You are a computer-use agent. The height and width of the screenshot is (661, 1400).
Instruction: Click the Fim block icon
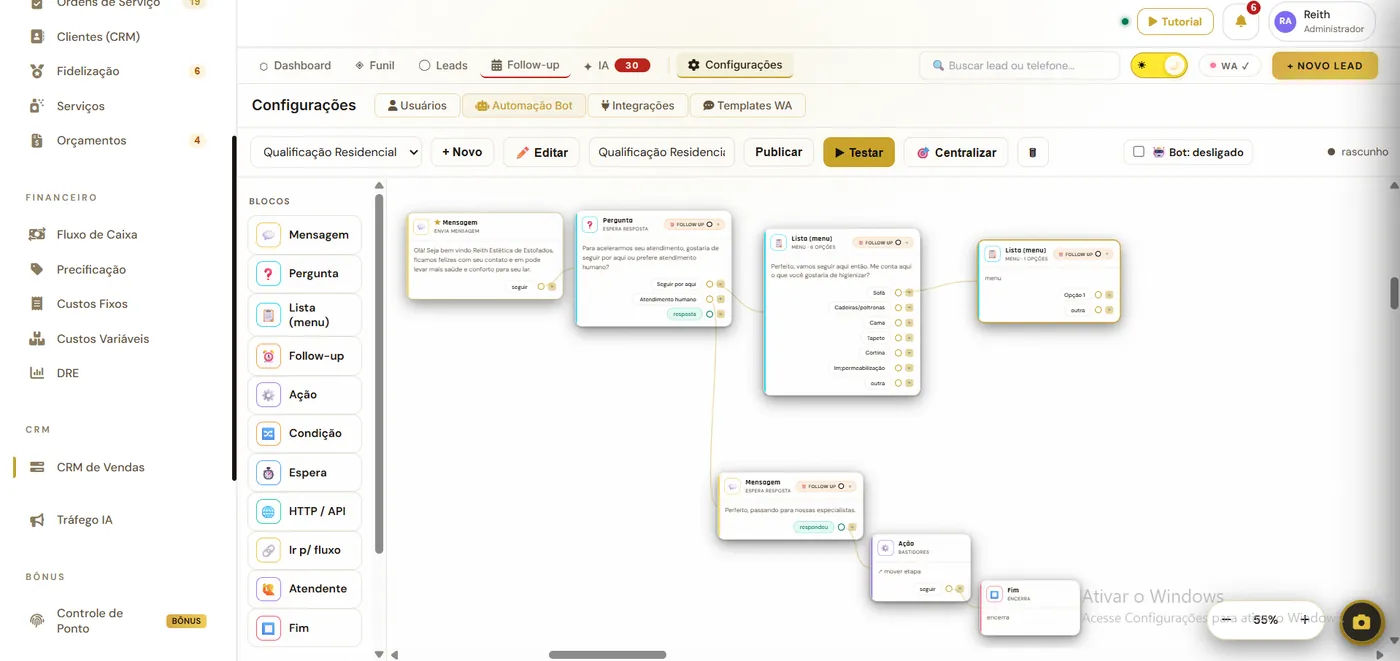268,628
